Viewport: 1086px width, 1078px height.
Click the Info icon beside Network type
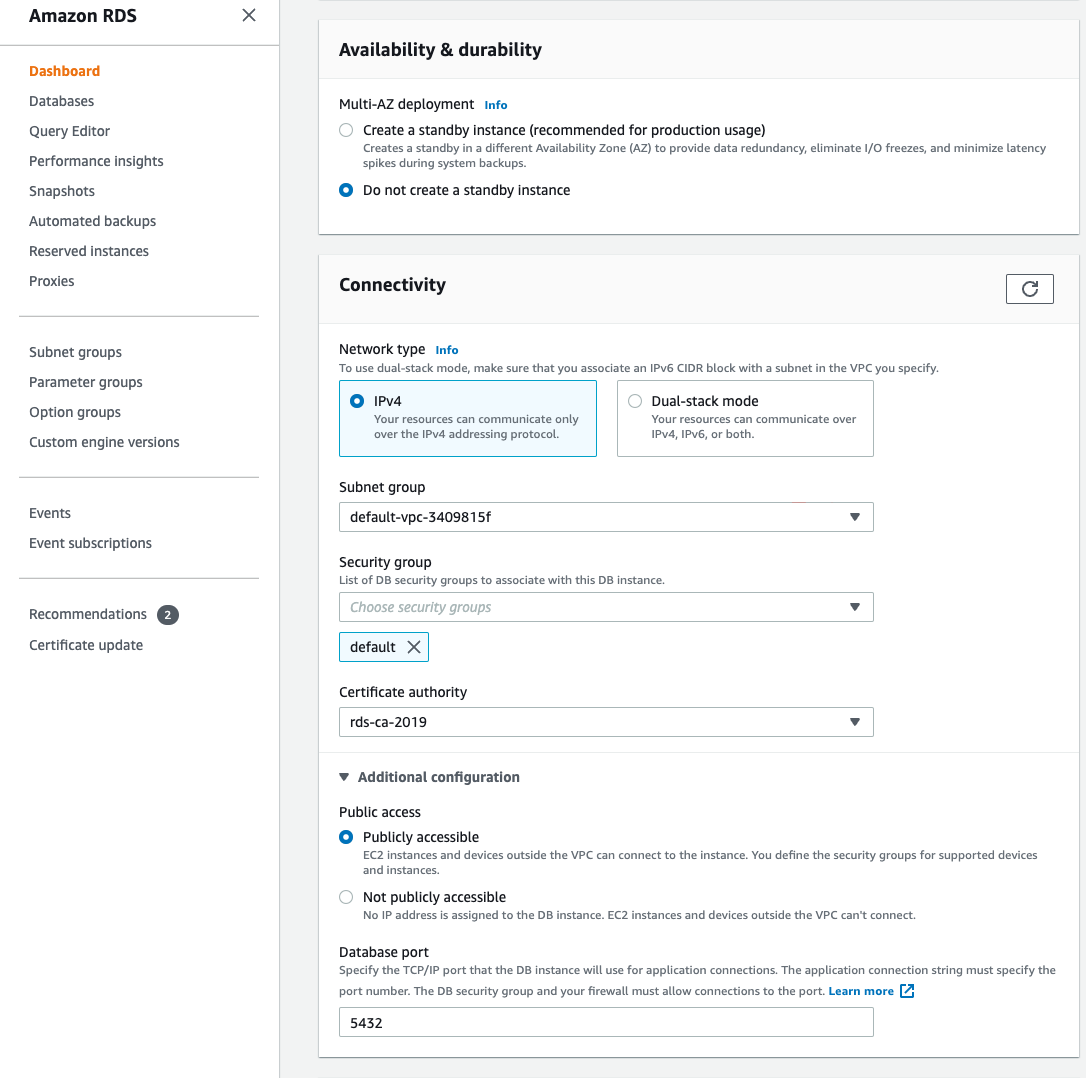tap(446, 349)
